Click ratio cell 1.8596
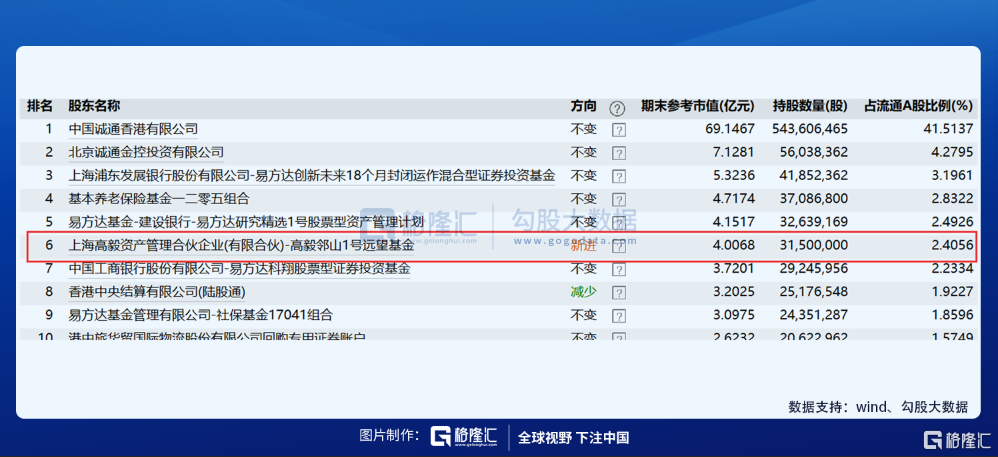This screenshot has width=998, height=457. [x=952, y=314]
